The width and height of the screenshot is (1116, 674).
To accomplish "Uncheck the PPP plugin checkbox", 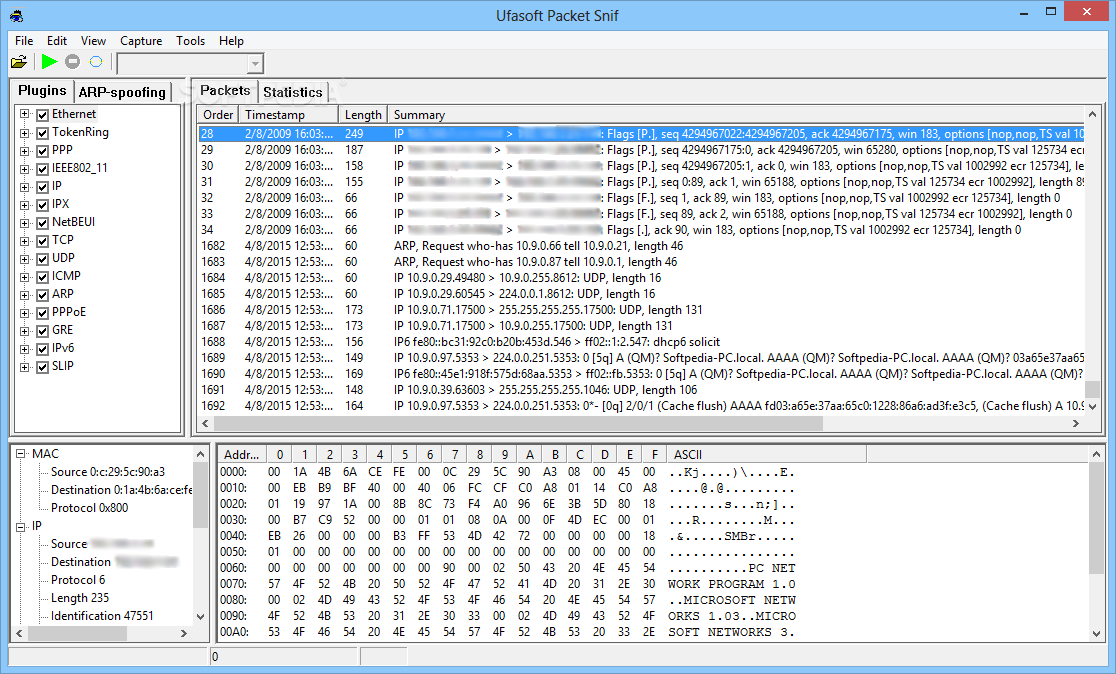I will tap(43, 151).
